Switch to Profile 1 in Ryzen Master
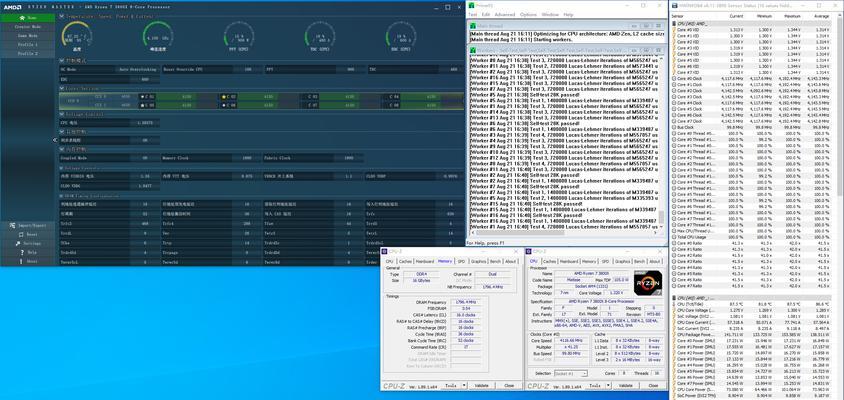The width and height of the screenshot is (844, 400). tap(27, 45)
